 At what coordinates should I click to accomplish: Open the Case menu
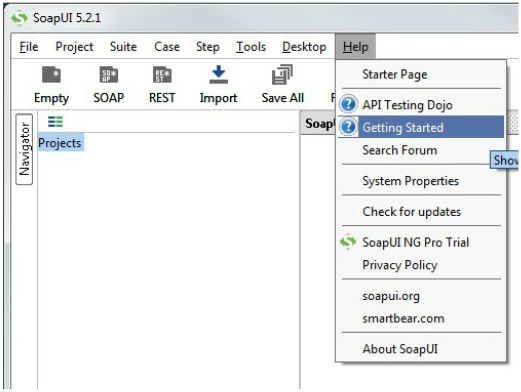167,47
